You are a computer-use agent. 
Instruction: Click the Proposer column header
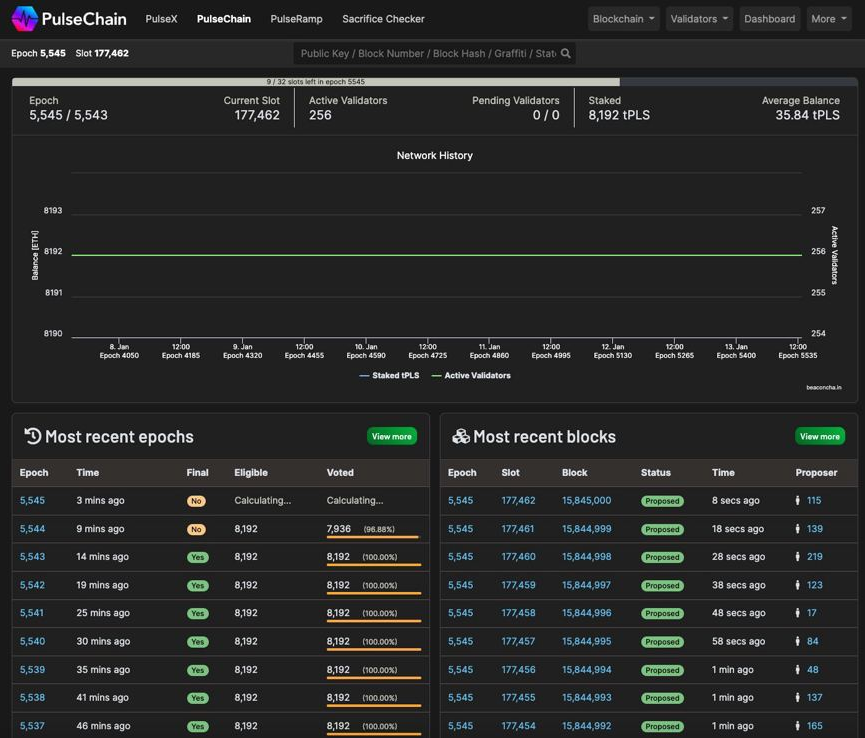click(816, 473)
